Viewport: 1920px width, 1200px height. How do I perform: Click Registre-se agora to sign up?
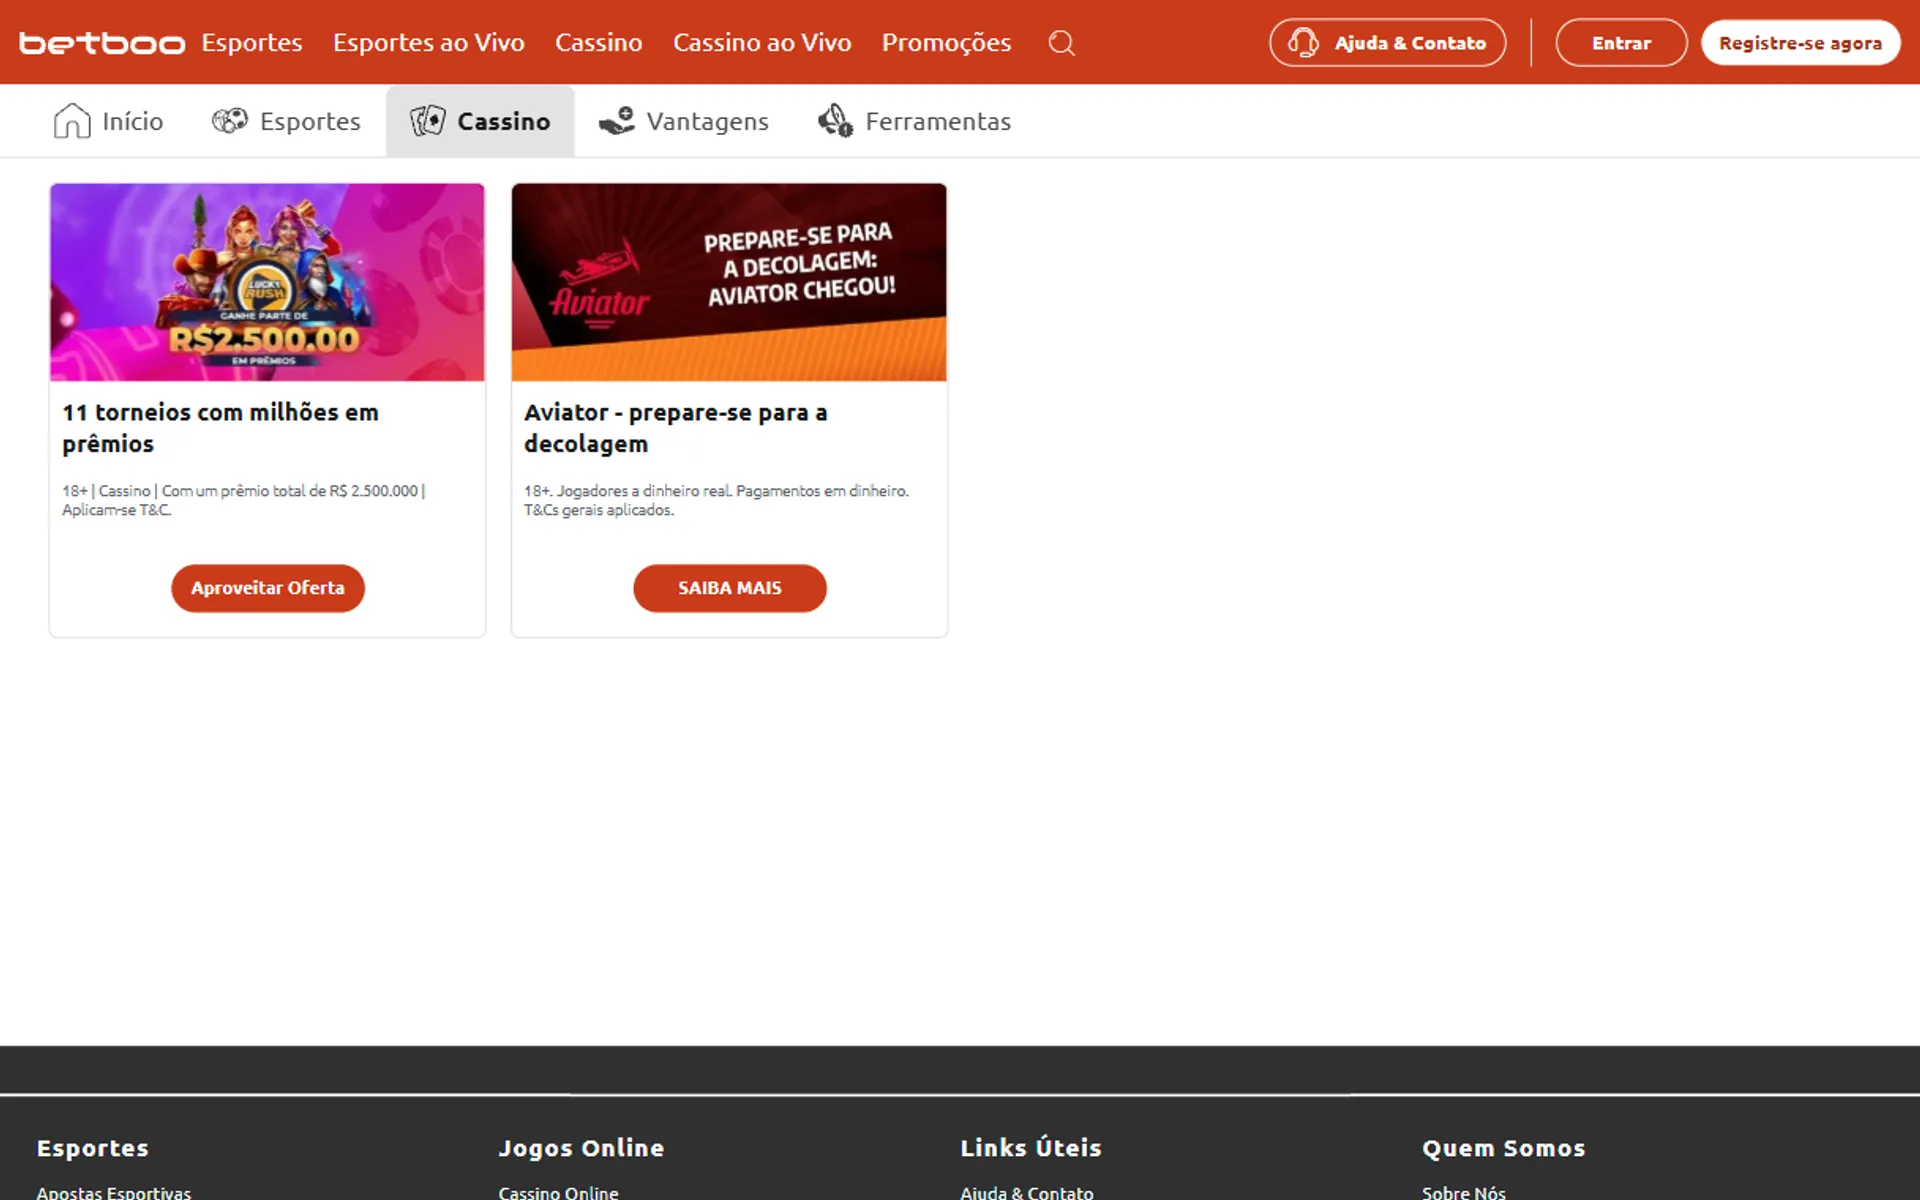pyautogui.click(x=1800, y=42)
